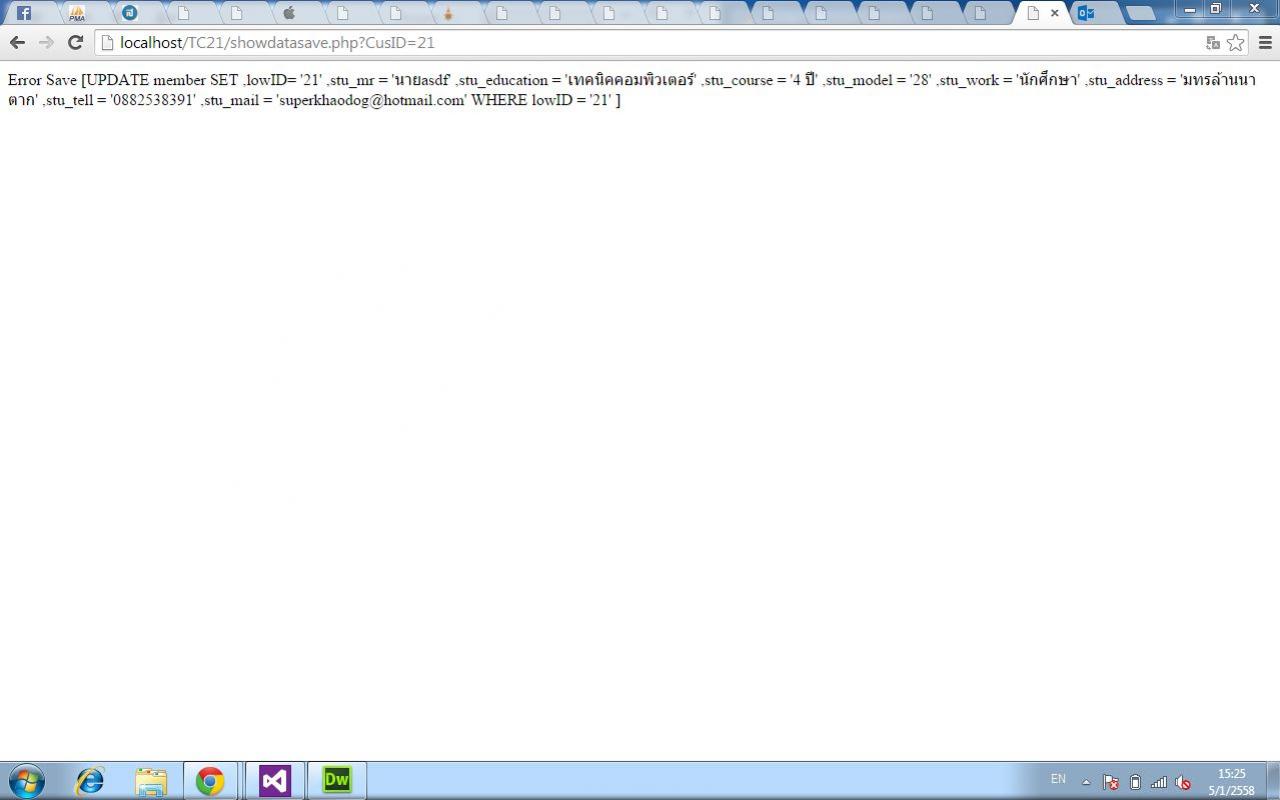1280x800 pixels.
Task: Open Visual Studio from the taskbar
Action: tap(274, 780)
